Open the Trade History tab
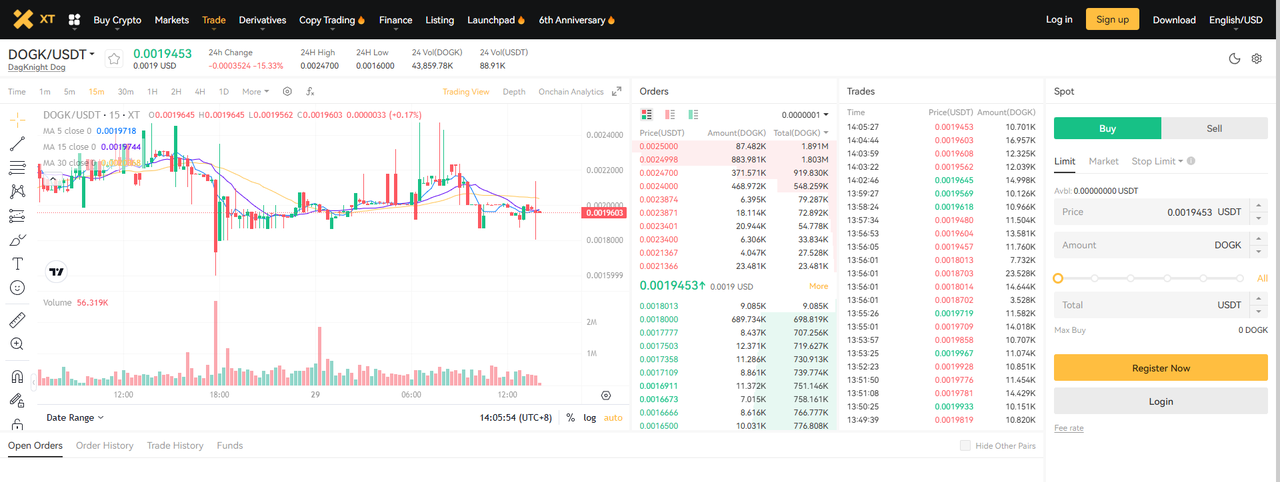Viewport: 1280px width, 482px height. coord(175,445)
